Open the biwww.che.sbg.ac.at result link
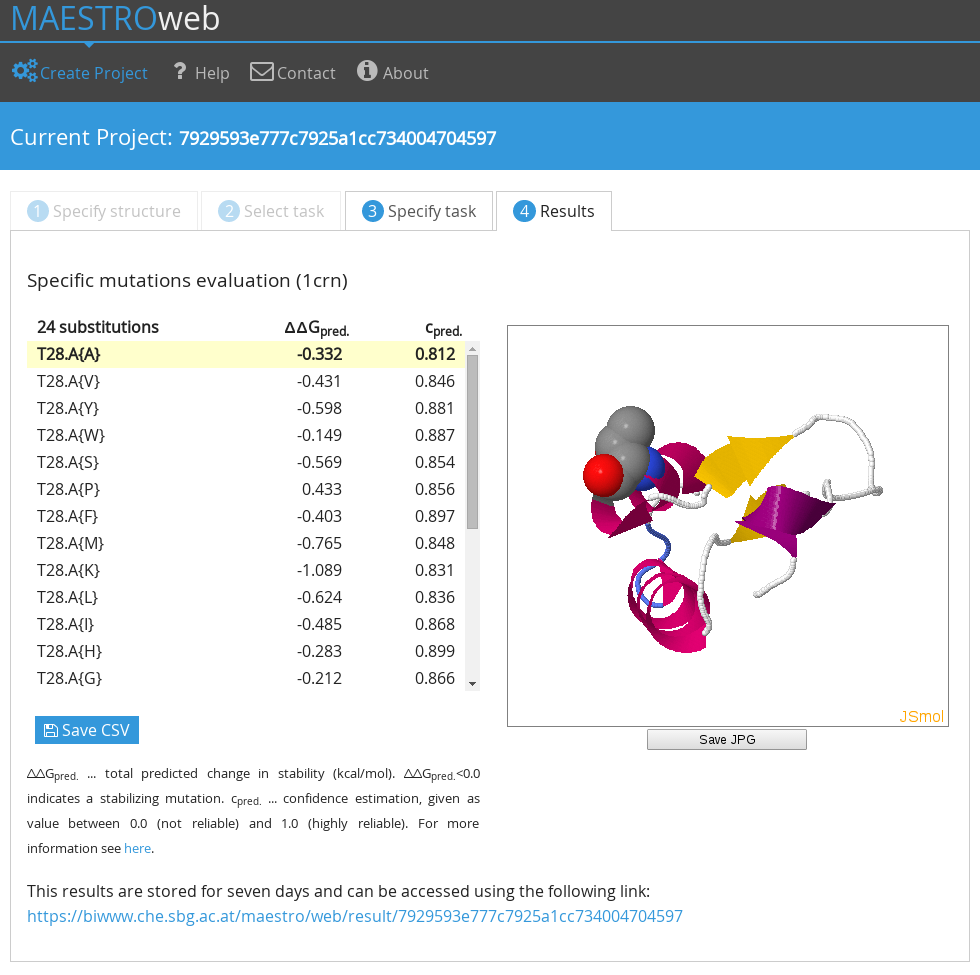Viewport: 980px width, 975px height. pyautogui.click(x=354, y=916)
